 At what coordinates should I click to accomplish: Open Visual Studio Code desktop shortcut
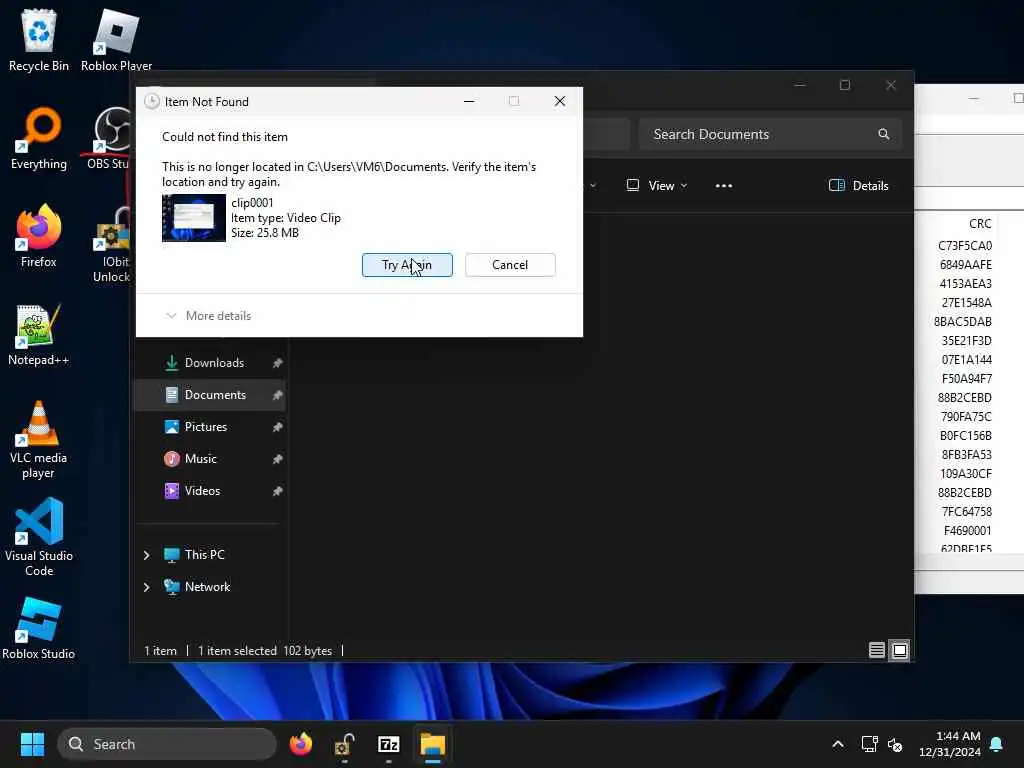click(x=39, y=537)
